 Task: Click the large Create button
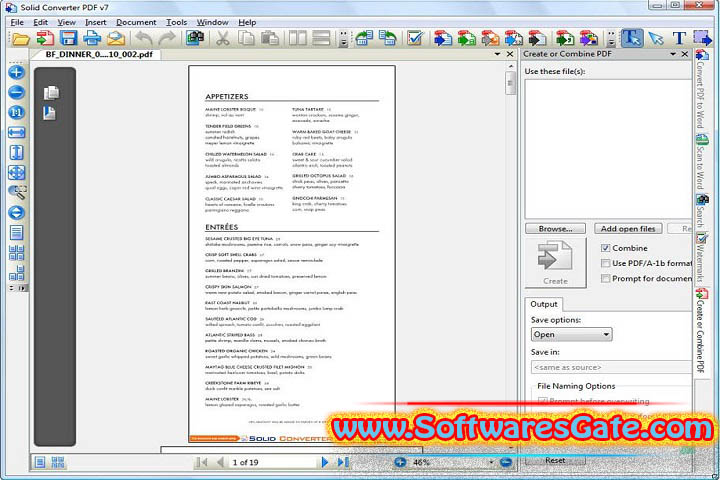click(556, 263)
